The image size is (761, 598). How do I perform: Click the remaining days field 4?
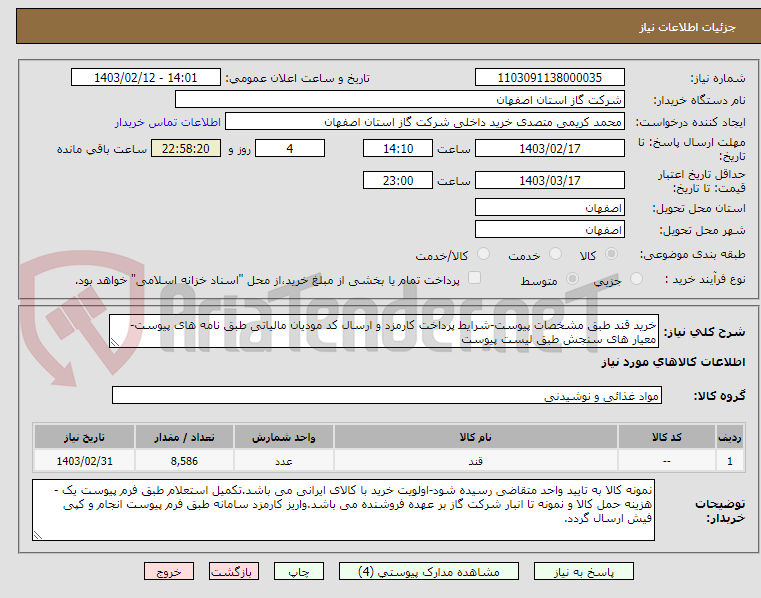click(290, 149)
